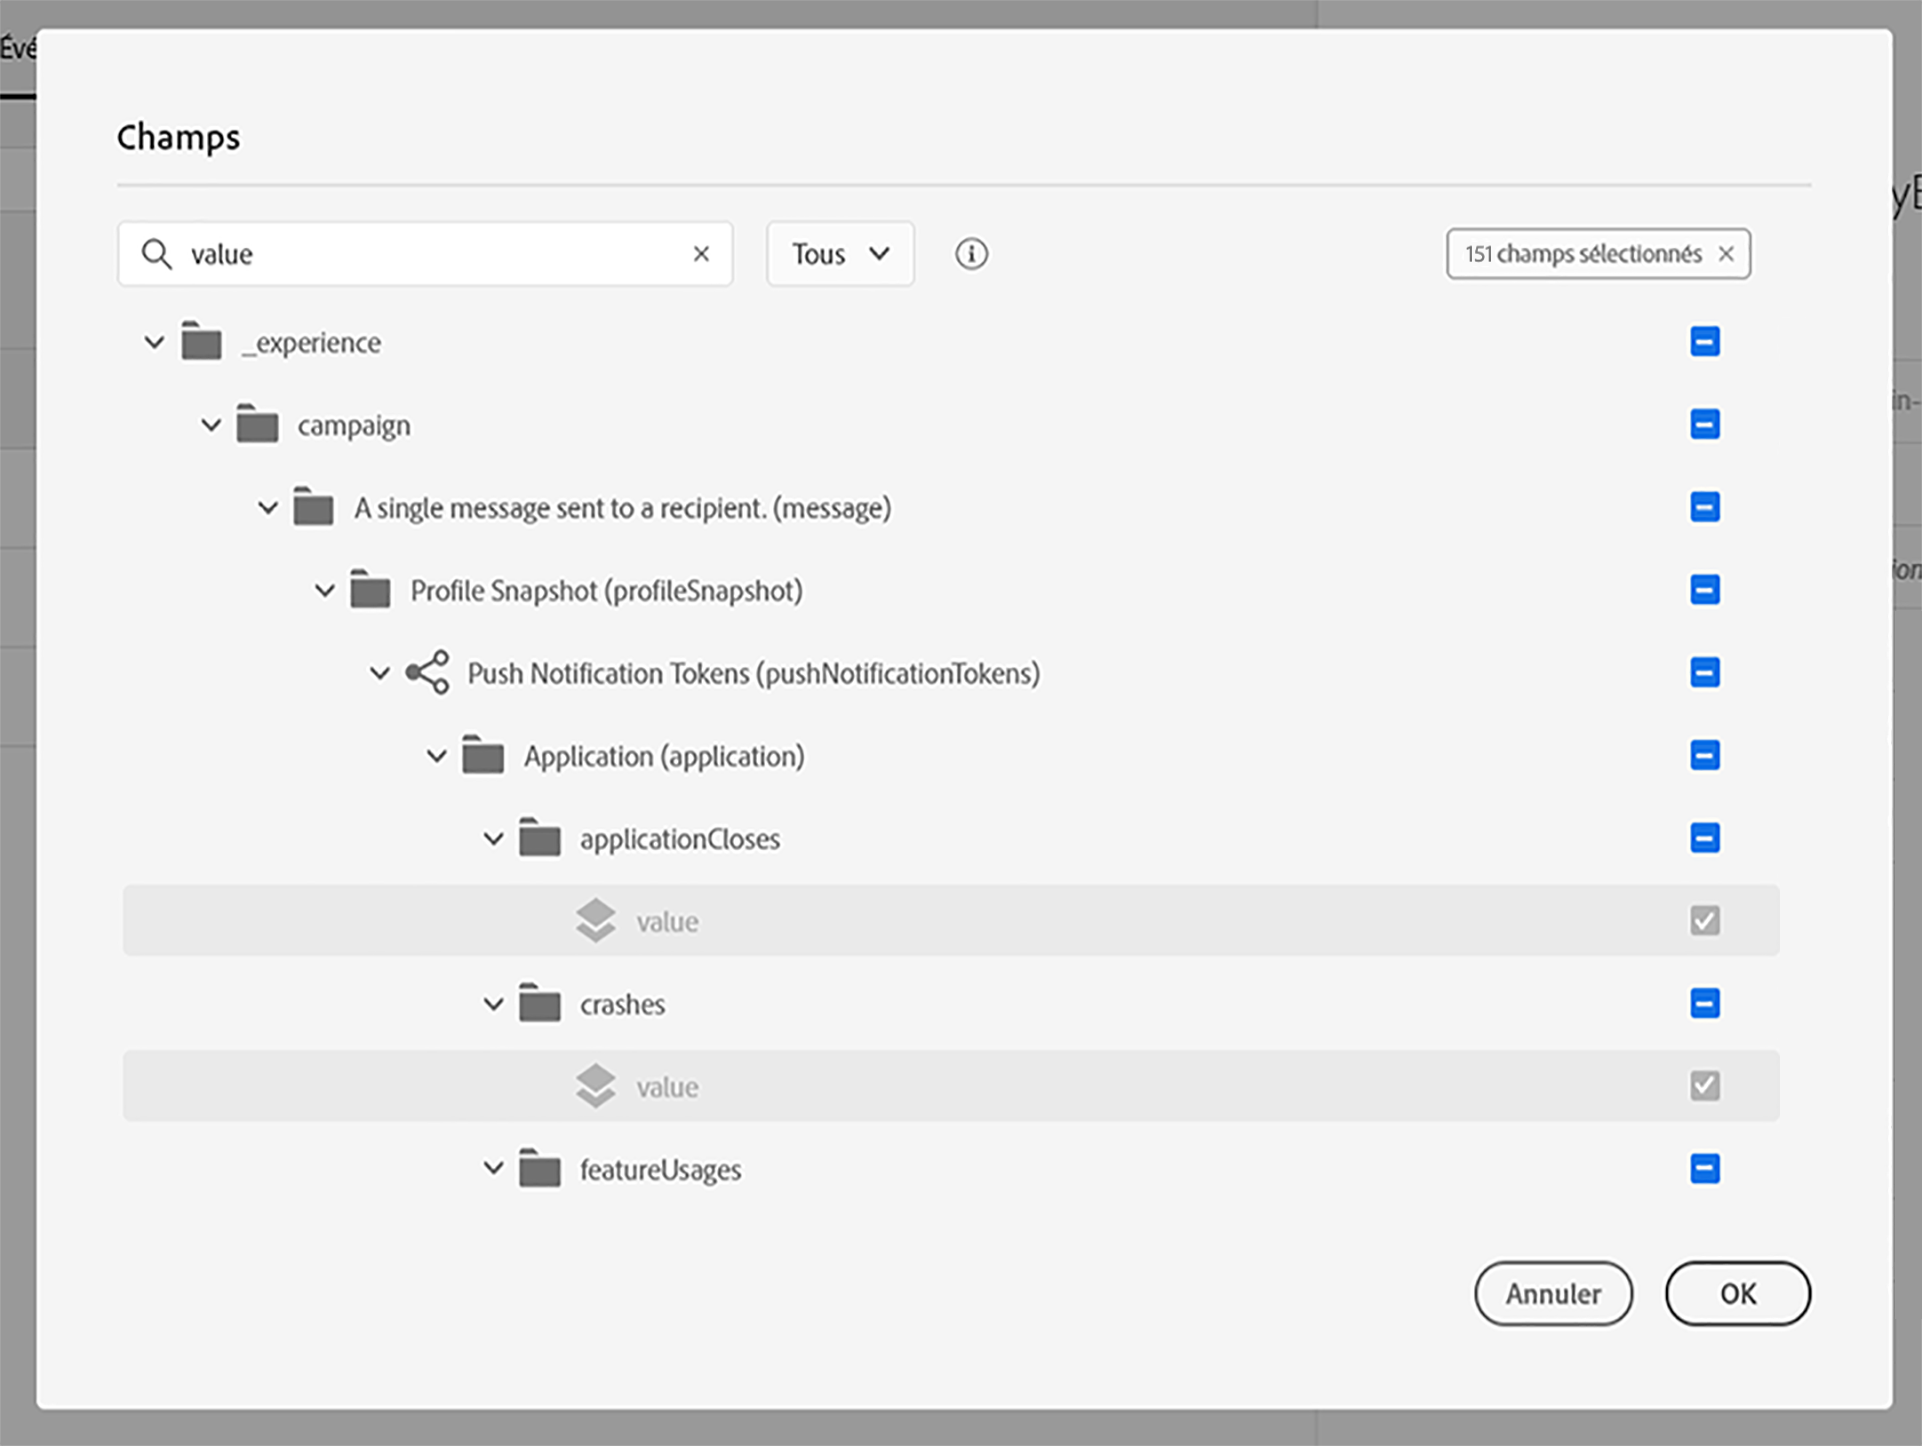Toggle the campaign folder checkbox

tap(1705, 424)
